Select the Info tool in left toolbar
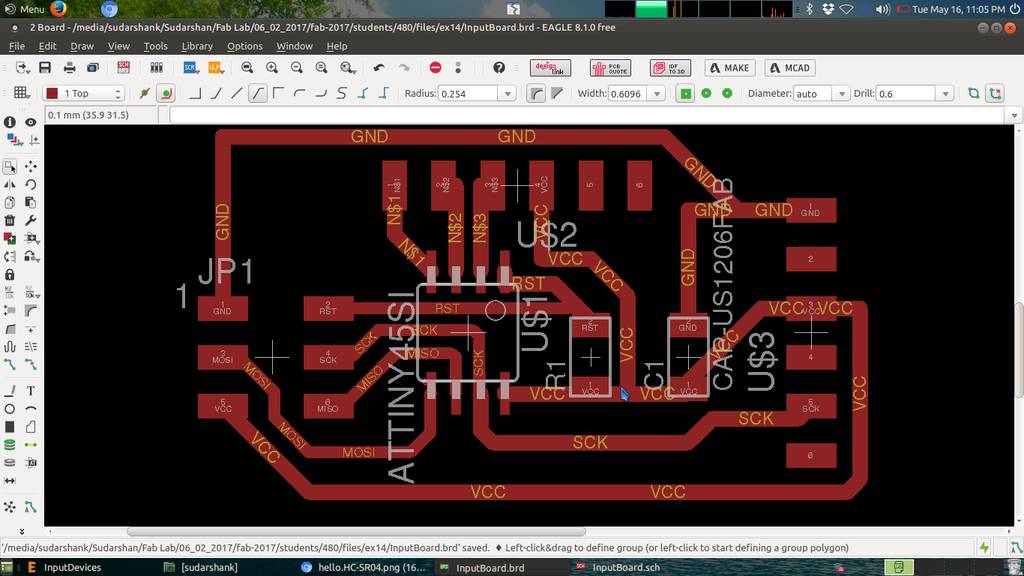 click(x=10, y=122)
